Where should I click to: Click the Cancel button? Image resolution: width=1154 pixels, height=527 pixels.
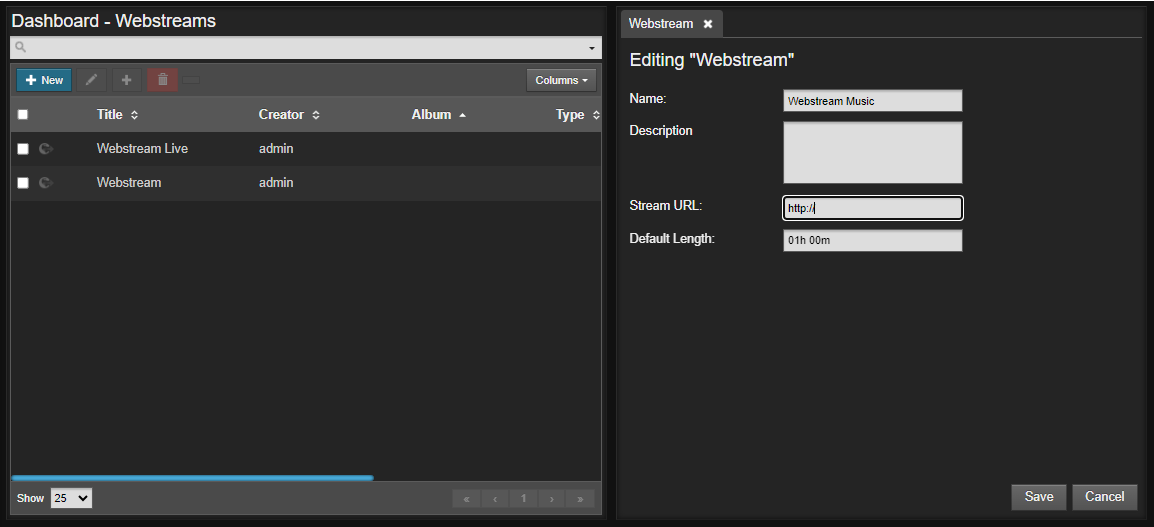pyautogui.click(x=1105, y=497)
